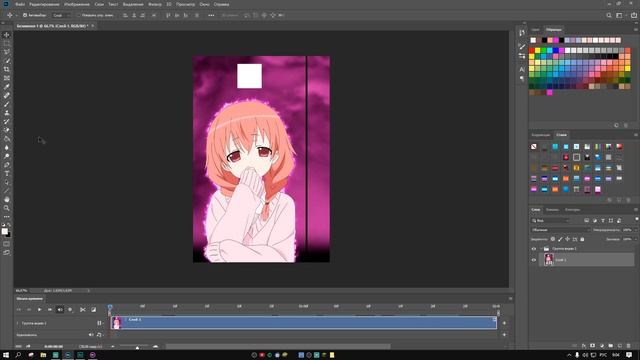Viewport: 640px width, 360px height.
Task: Open more align options ellipsis
Action: (211, 16)
